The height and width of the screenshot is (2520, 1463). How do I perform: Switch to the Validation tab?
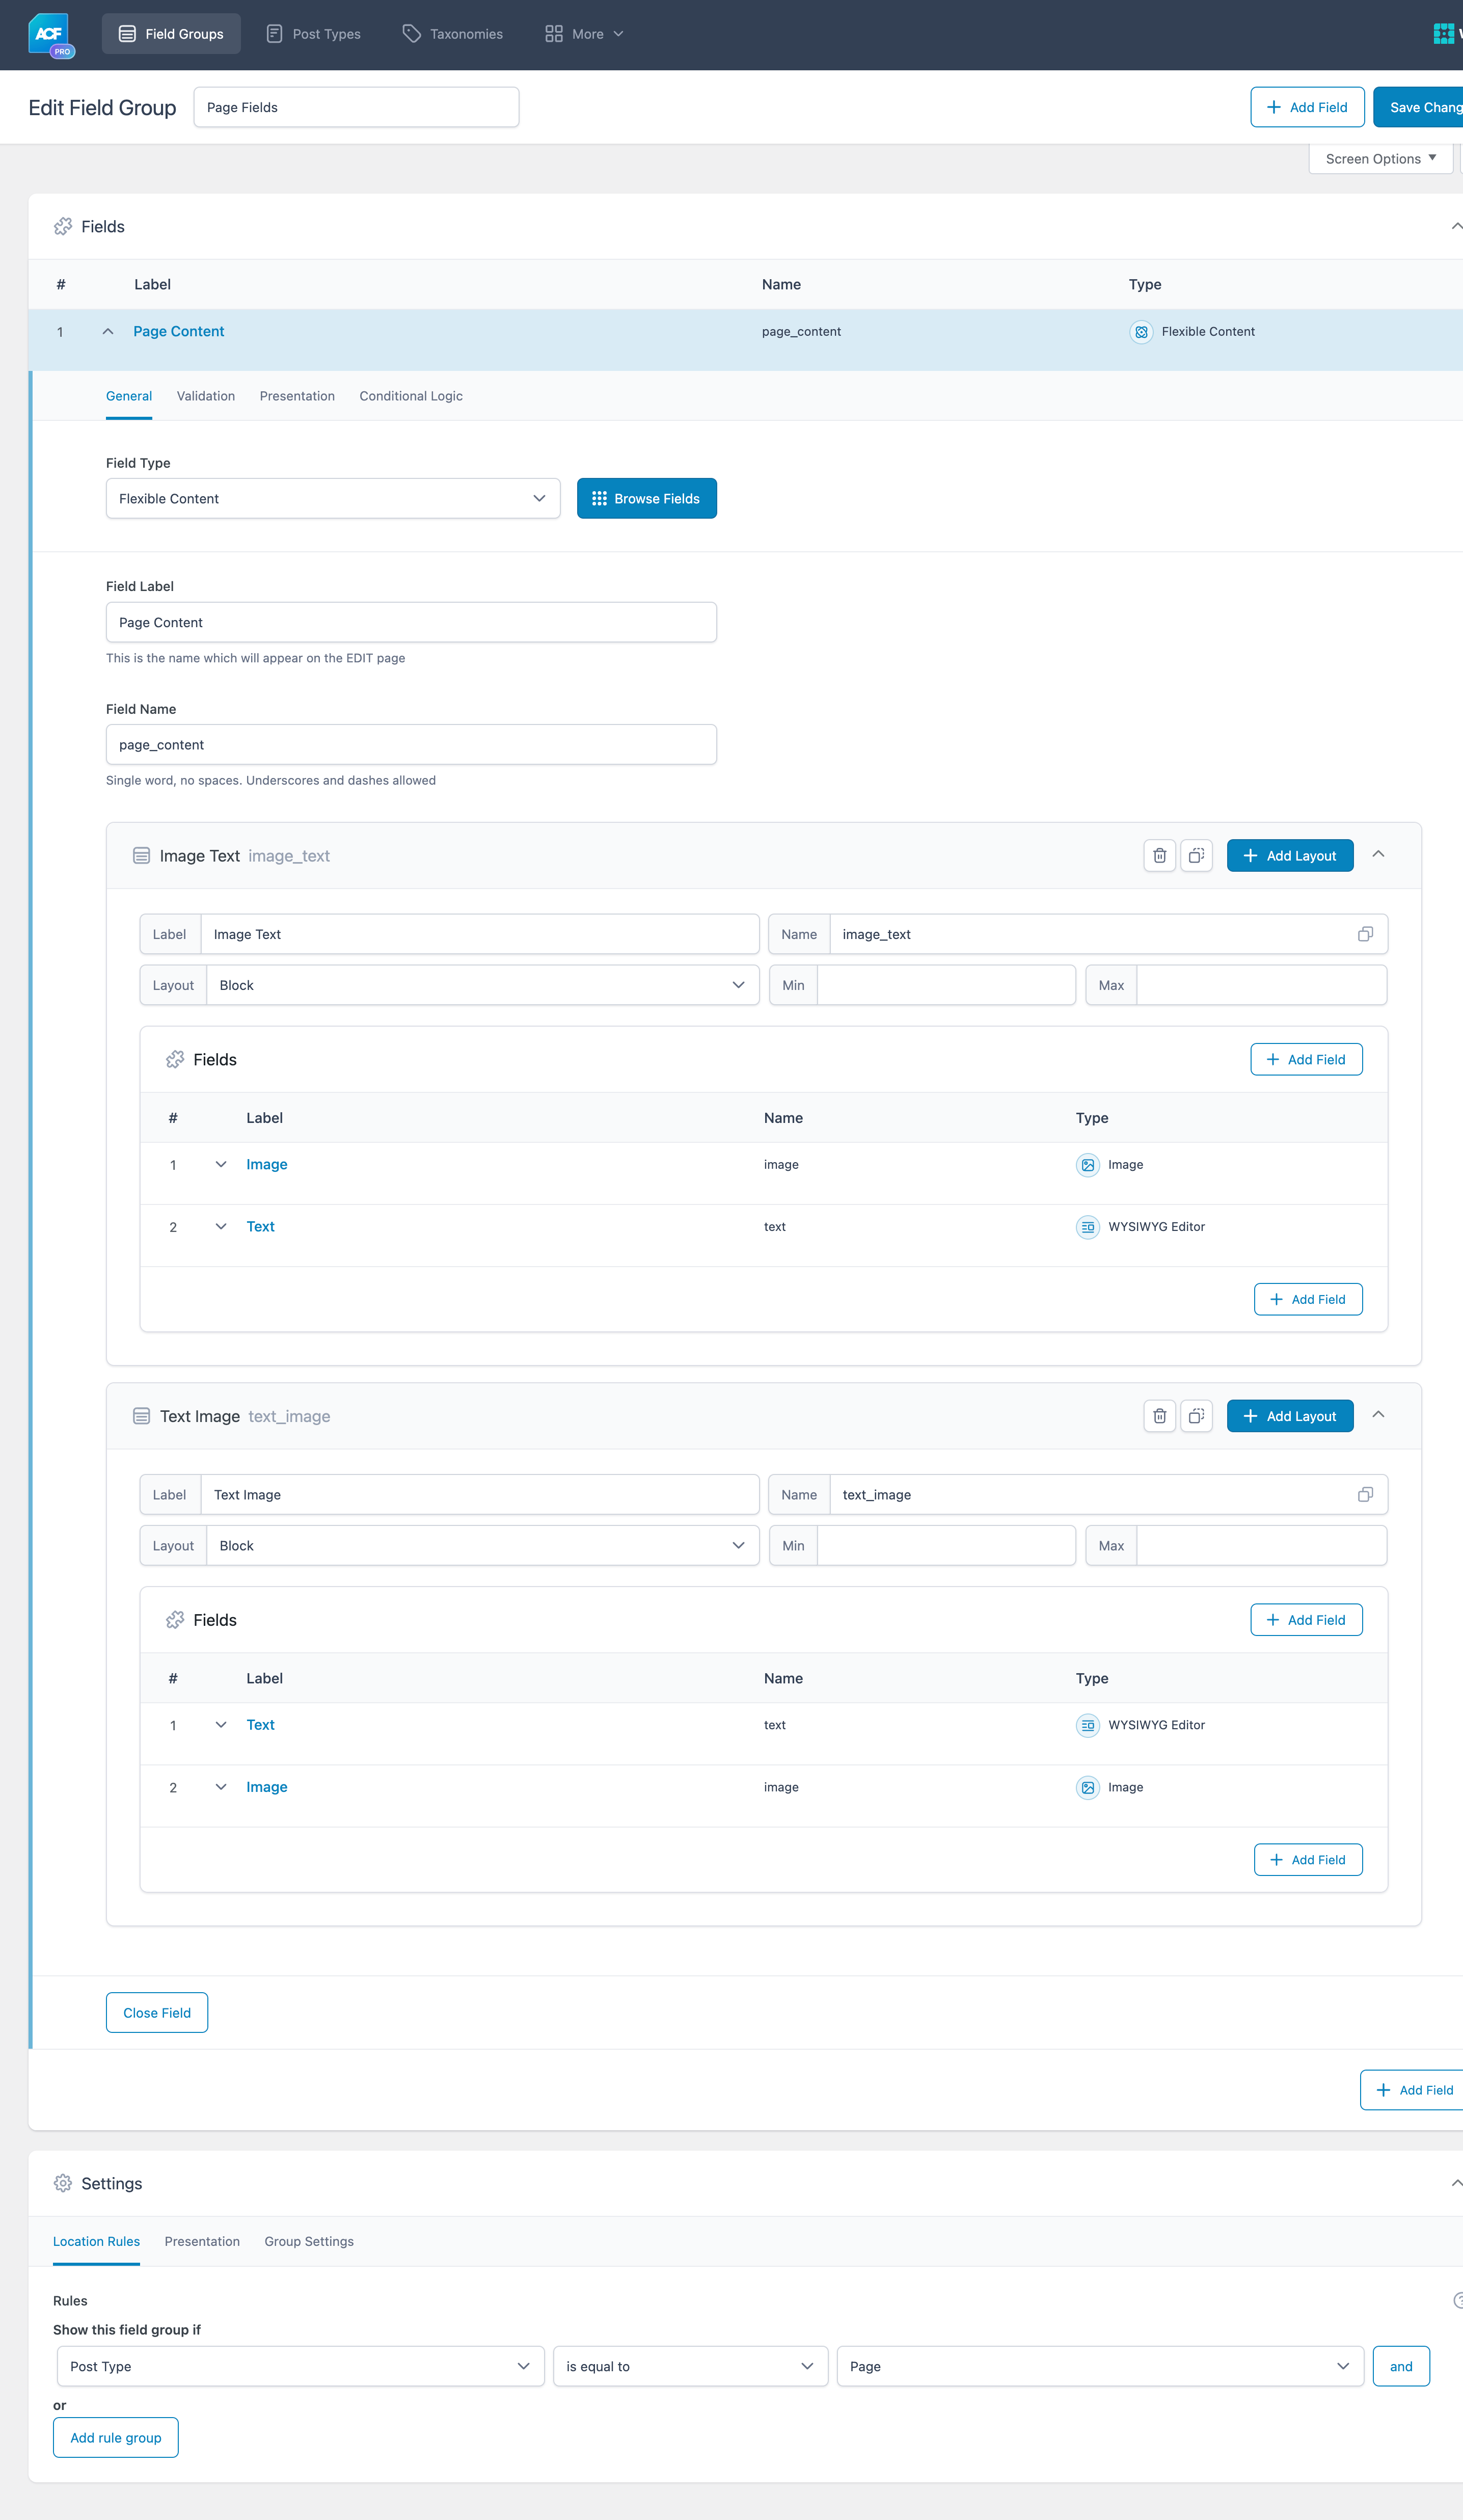point(206,396)
